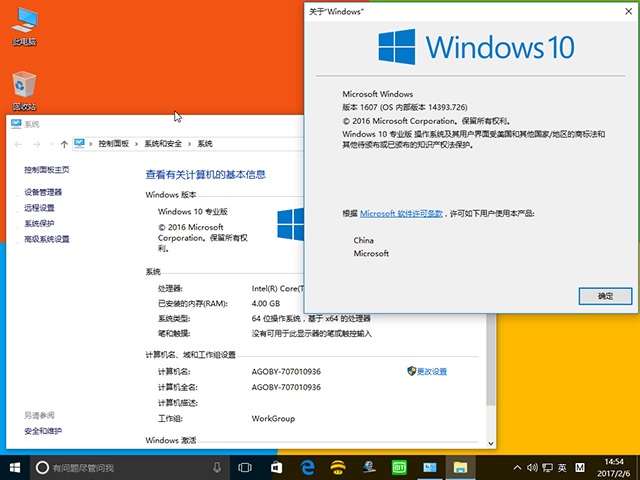The height and width of the screenshot is (480, 640).
Task: Switch to the System window taskbar button
Action: pos(429,468)
